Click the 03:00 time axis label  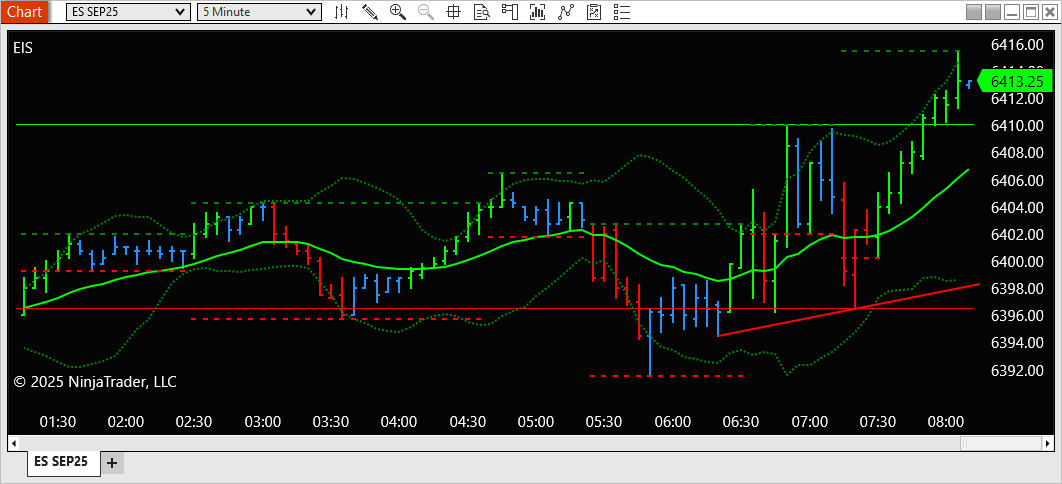pos(263,422)
